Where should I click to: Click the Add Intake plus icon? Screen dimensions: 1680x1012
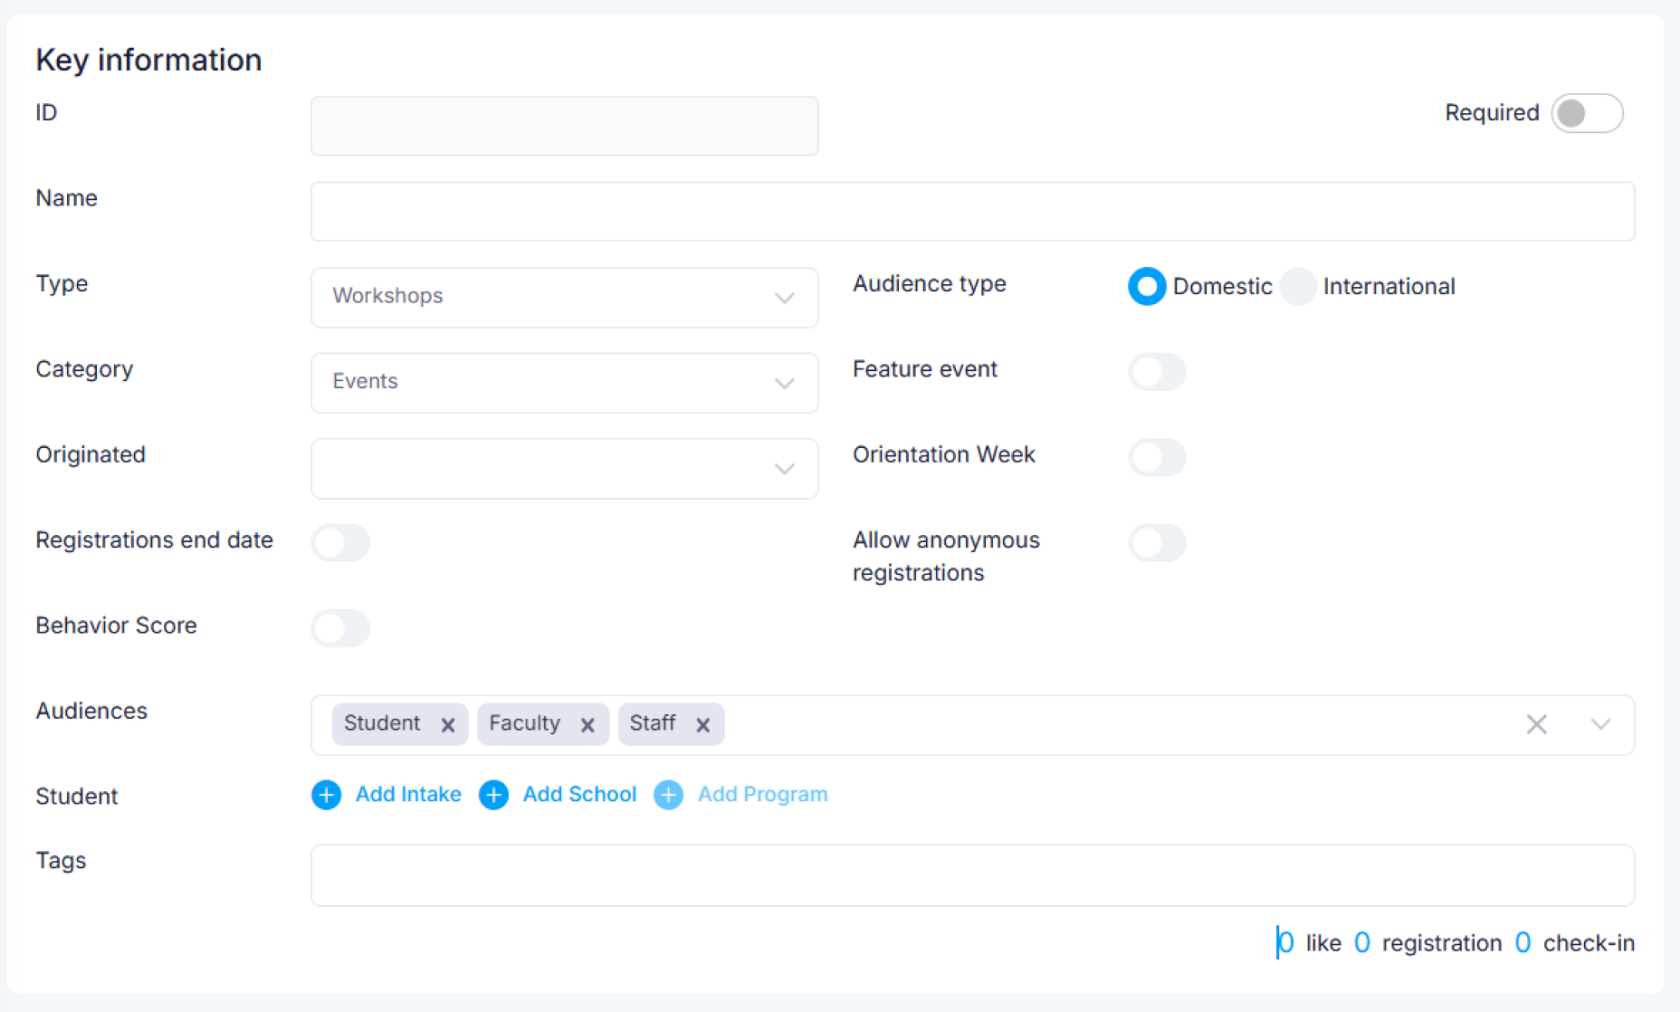(x=326, y=795)
